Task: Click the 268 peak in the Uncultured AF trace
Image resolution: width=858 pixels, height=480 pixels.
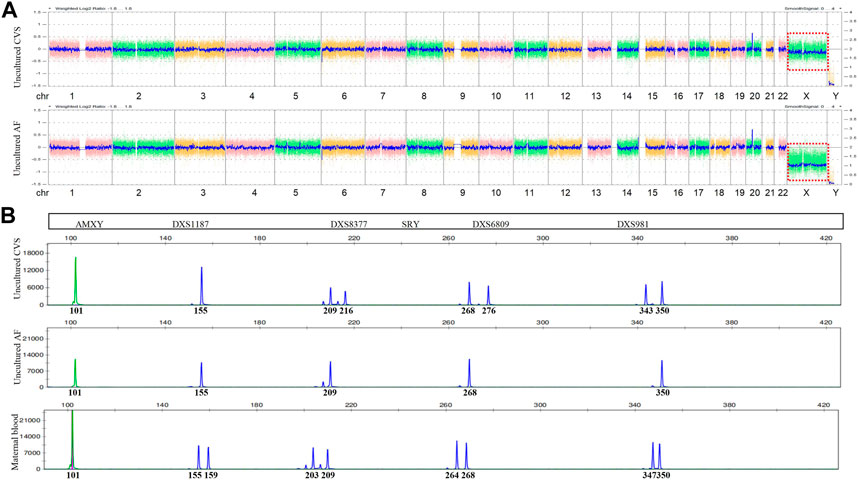Action: 469,373
